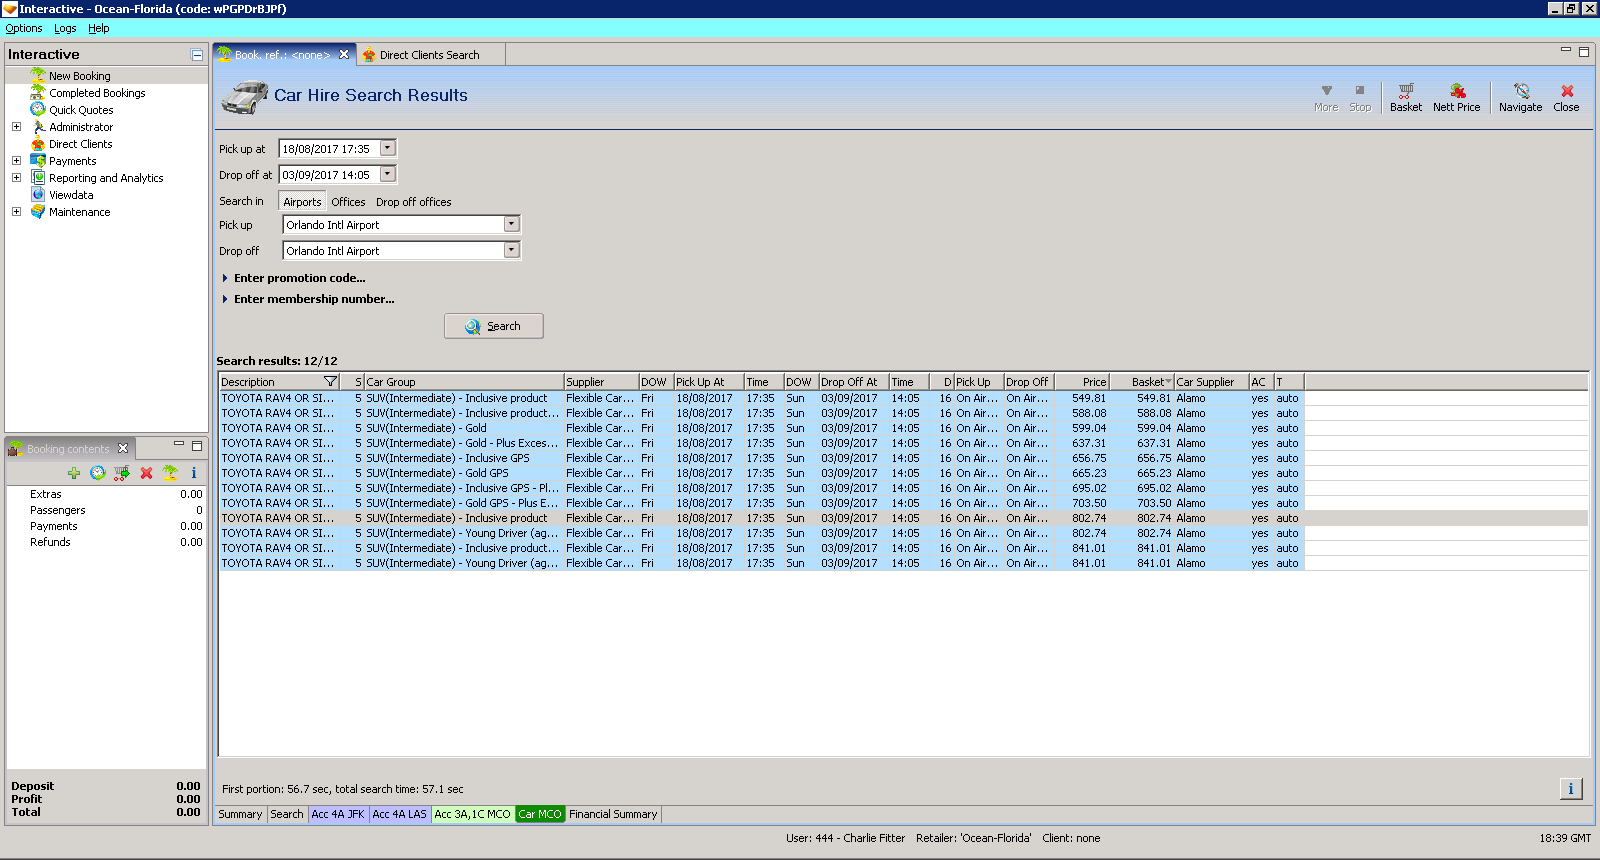Open the Pick up airport dropdown

click(x=511, y=224)
